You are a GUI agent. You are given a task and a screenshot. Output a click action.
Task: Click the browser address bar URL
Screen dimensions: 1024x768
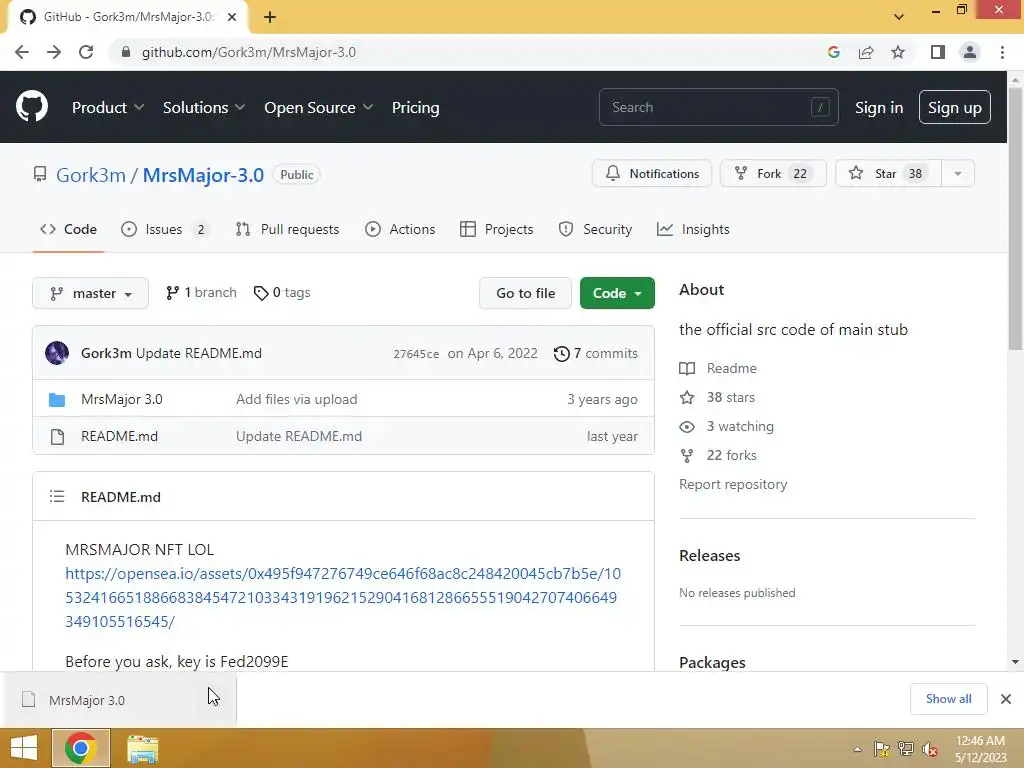click(x=249, y=52)
